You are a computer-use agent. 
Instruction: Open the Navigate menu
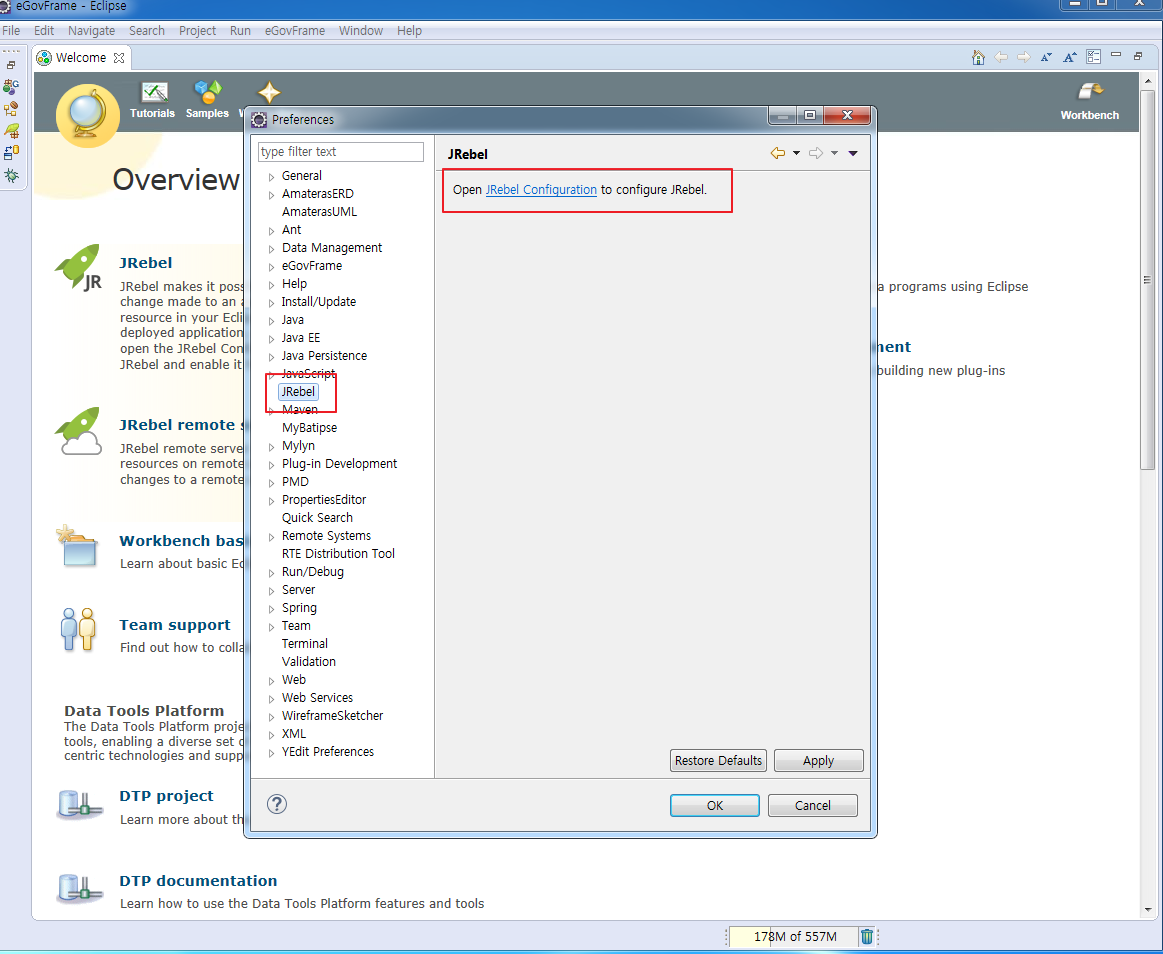point(91,30)
